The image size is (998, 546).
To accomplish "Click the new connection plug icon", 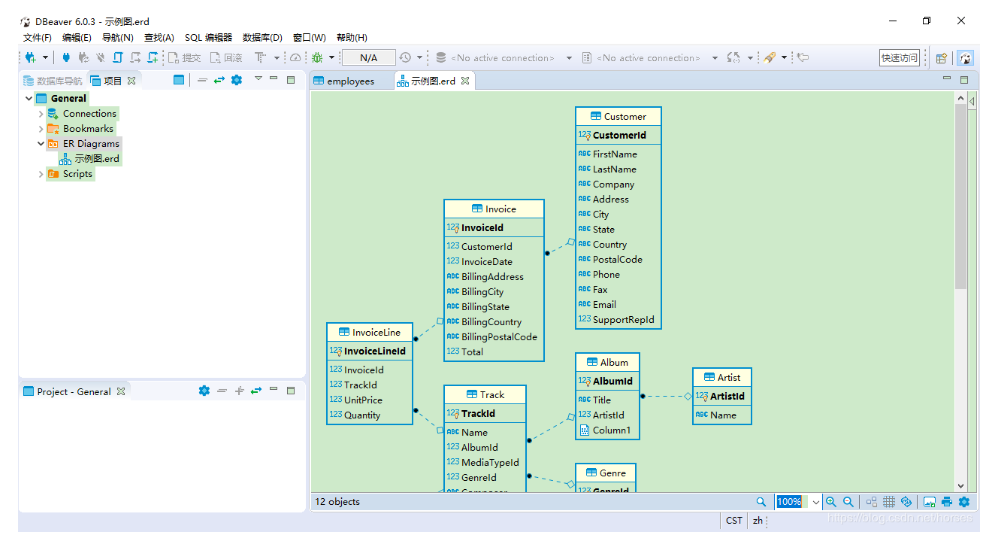I will click(x=31, y=58).
